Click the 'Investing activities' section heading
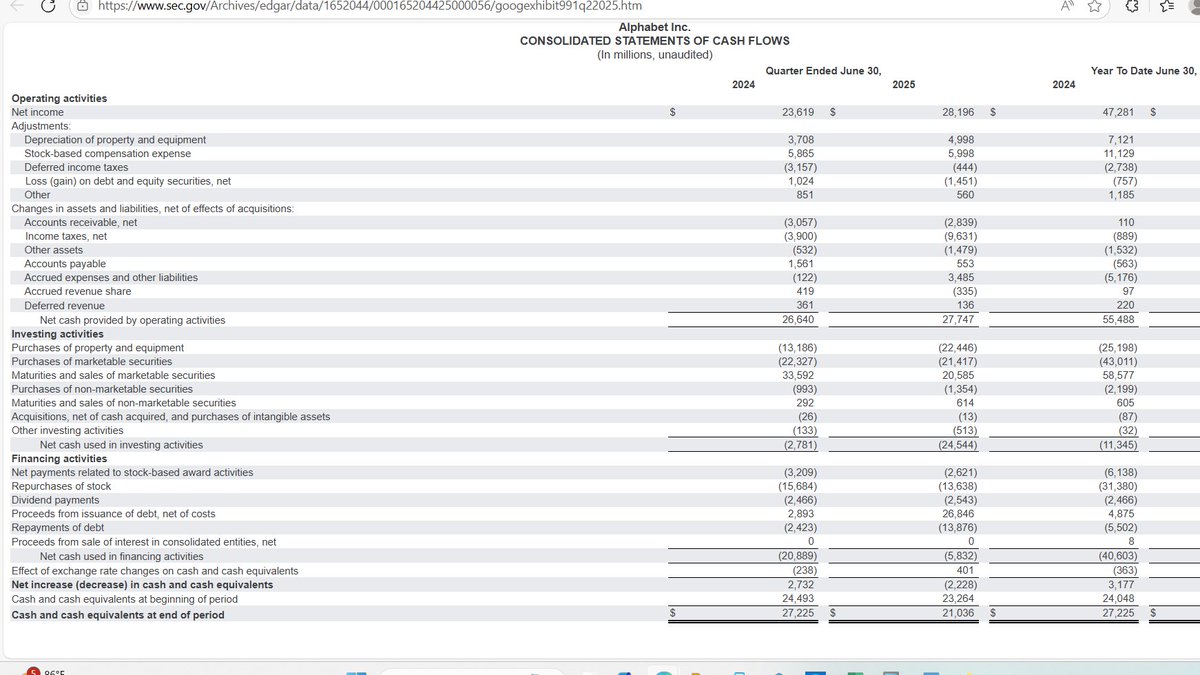 pos(57,334)
